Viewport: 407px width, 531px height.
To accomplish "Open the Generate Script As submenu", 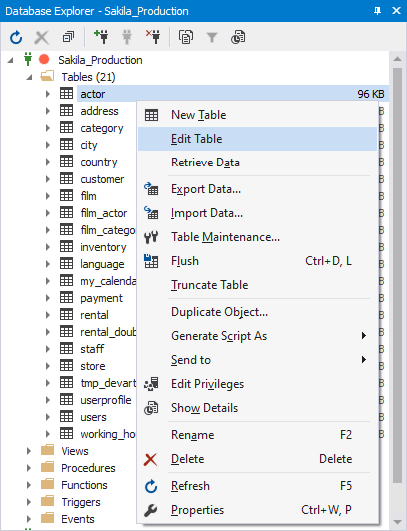I will 257,336.
